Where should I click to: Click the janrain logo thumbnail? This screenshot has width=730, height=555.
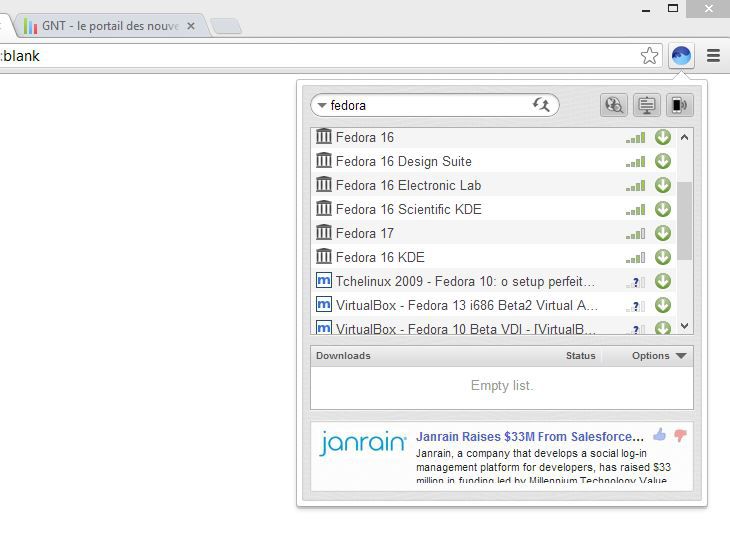point(363,442)
